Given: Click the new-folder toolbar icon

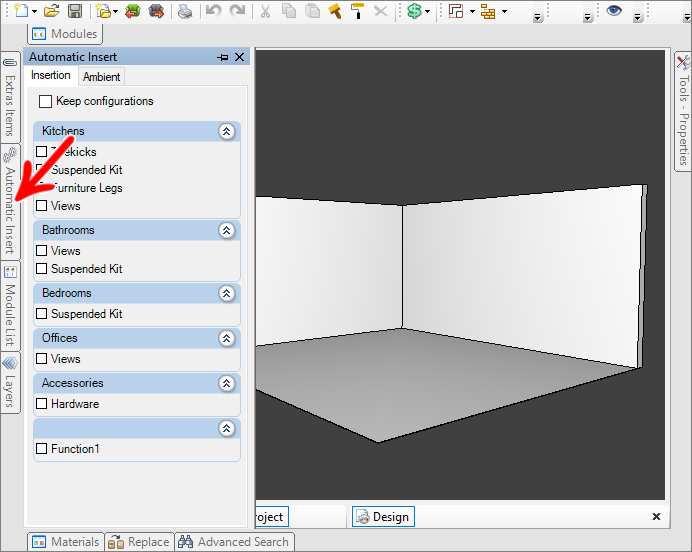Looking at the screenshot, I should click(104, 11).
